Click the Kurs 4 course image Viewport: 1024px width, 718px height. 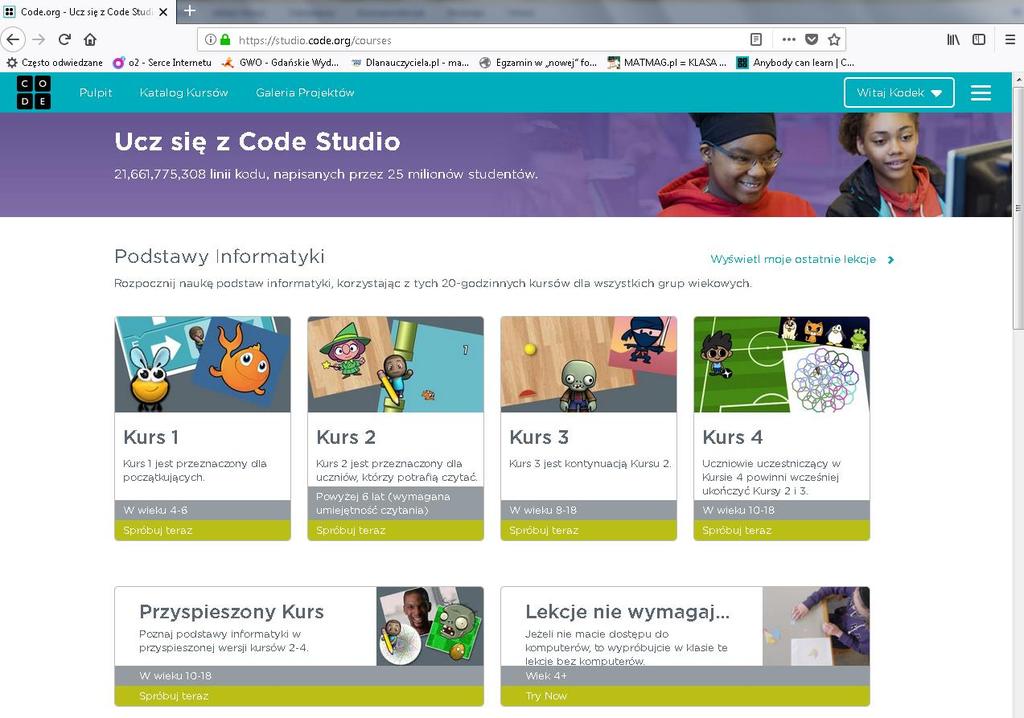(x=782, y=365)
